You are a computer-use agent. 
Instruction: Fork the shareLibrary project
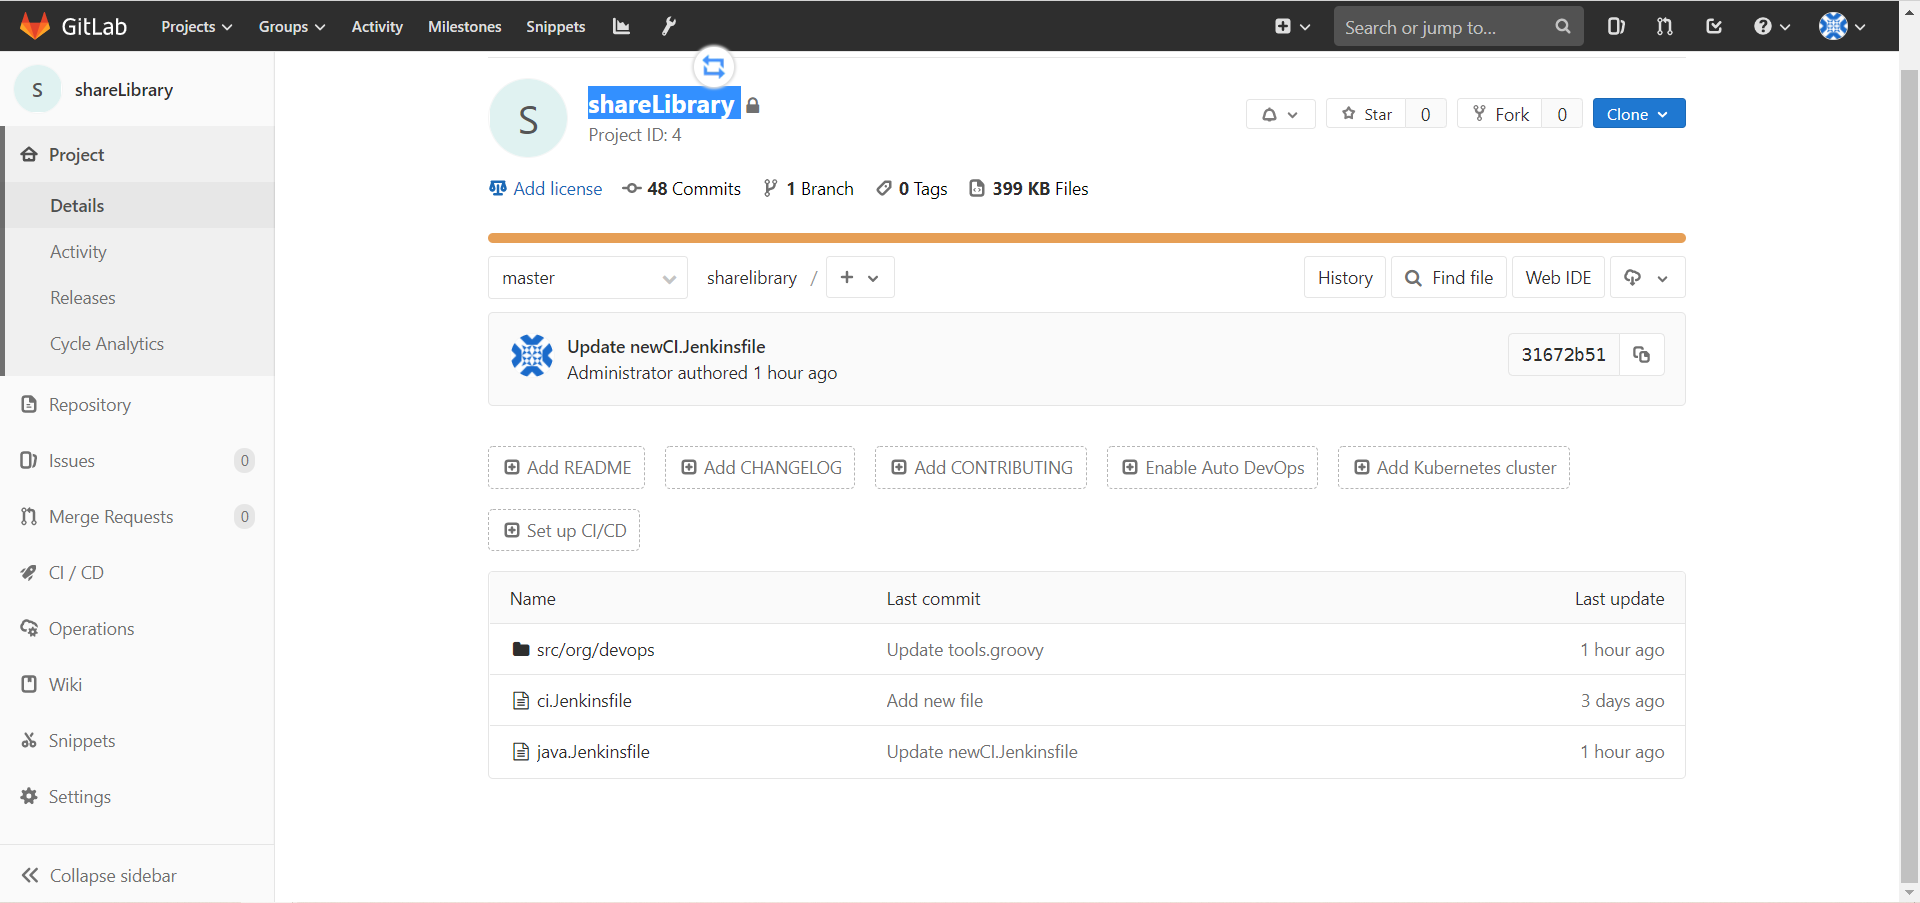click(1500, 114)
